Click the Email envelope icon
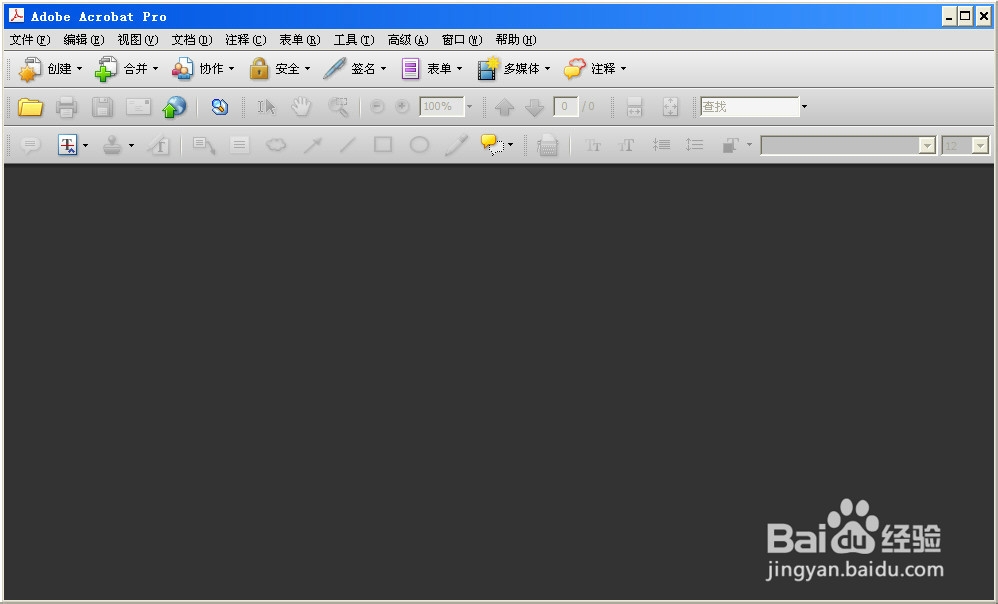 pyautogui.click(x=138, y=107)
